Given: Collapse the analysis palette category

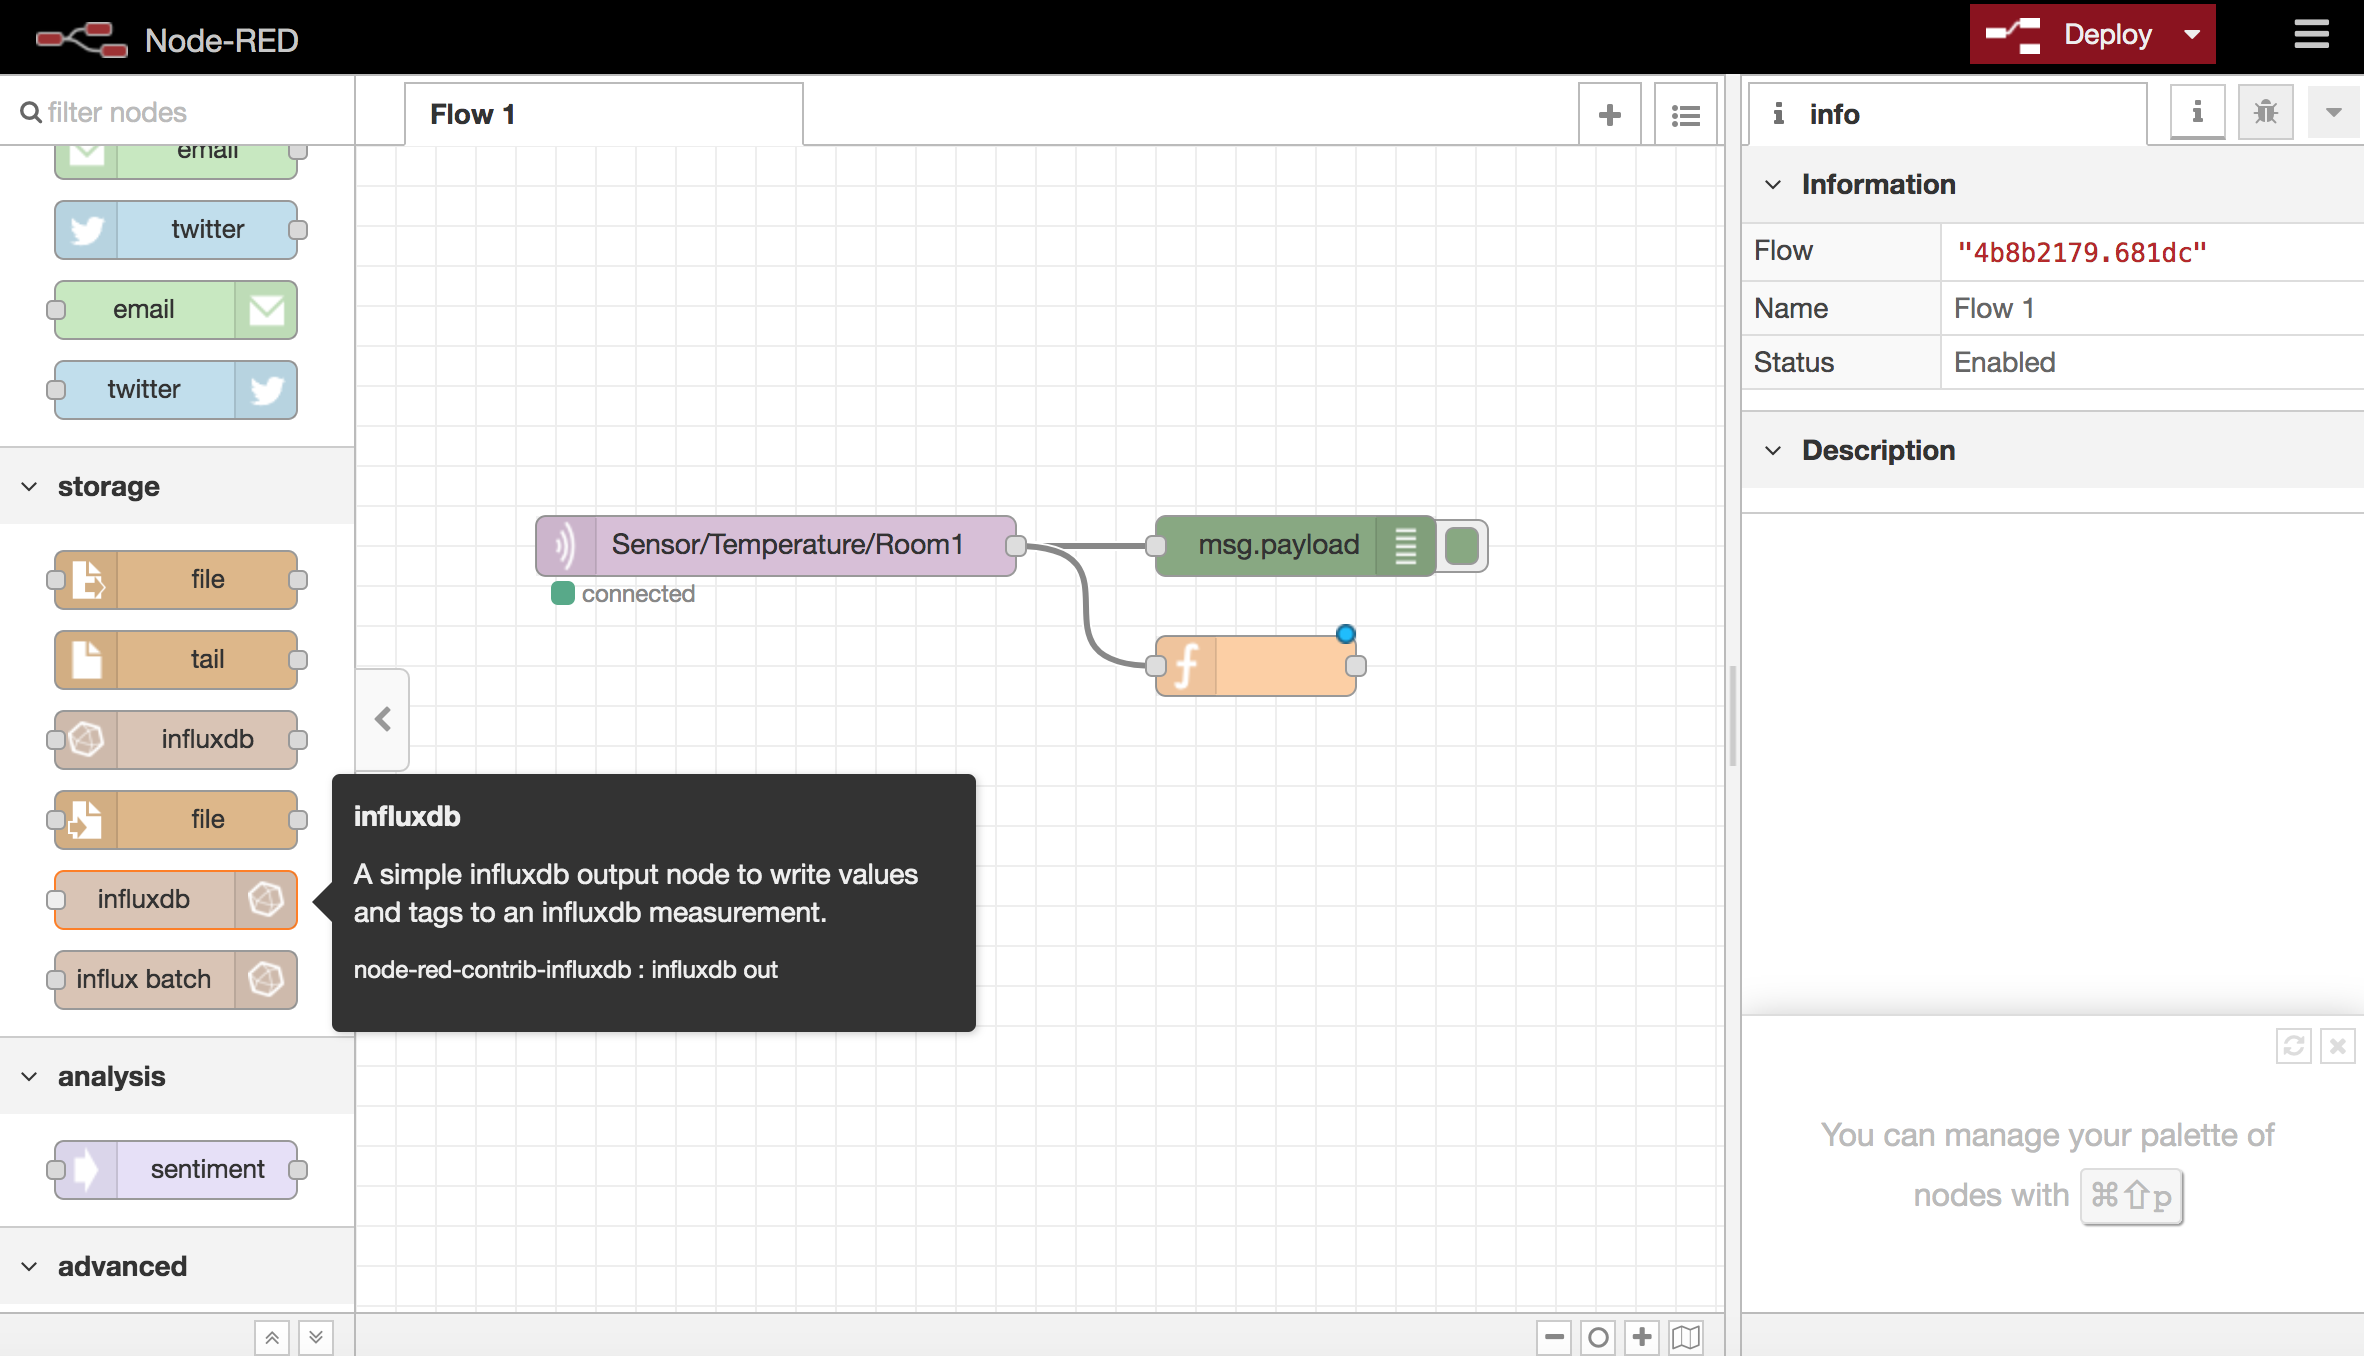Looking at the screenshot, I should click(x=177, y=1076).
